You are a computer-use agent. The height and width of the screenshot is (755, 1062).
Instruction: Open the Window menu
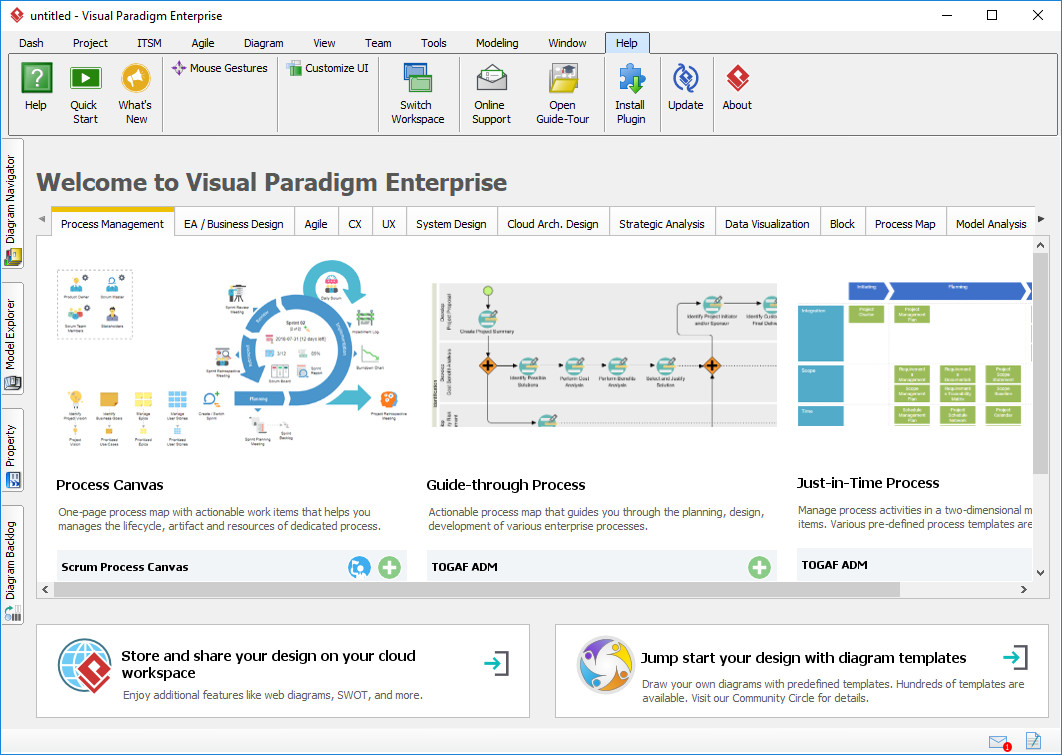click(567, 43)
